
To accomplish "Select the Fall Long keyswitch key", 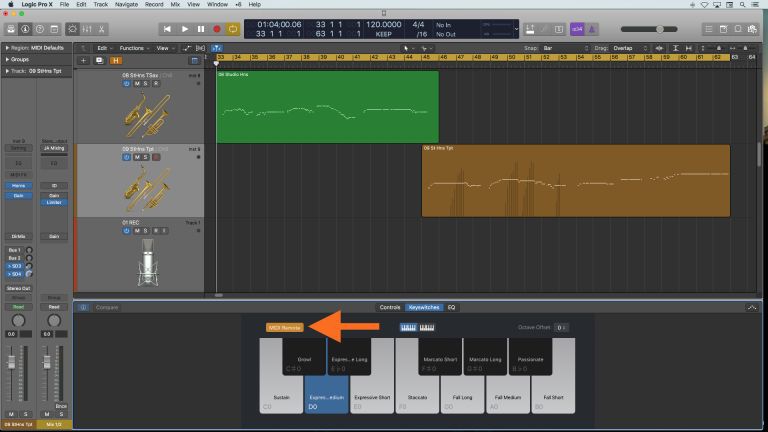I will click(x=462, y=396).
